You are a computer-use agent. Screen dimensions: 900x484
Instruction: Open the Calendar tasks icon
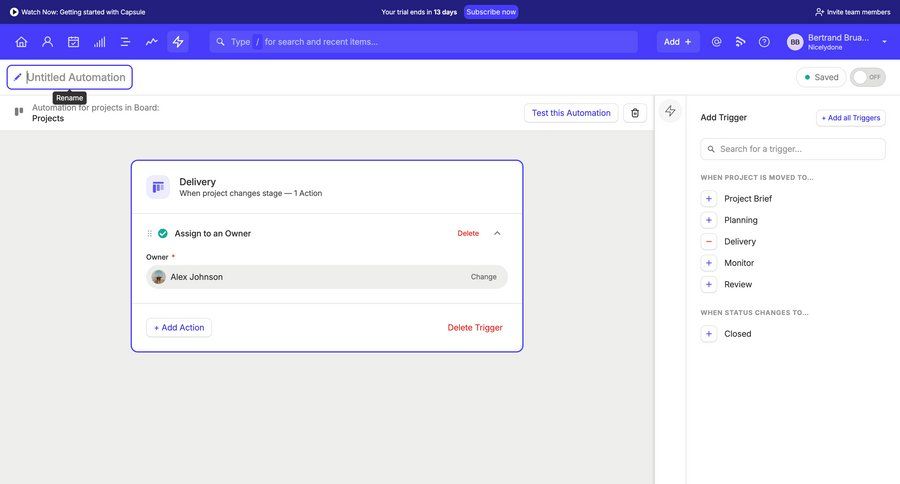(73, 42)
